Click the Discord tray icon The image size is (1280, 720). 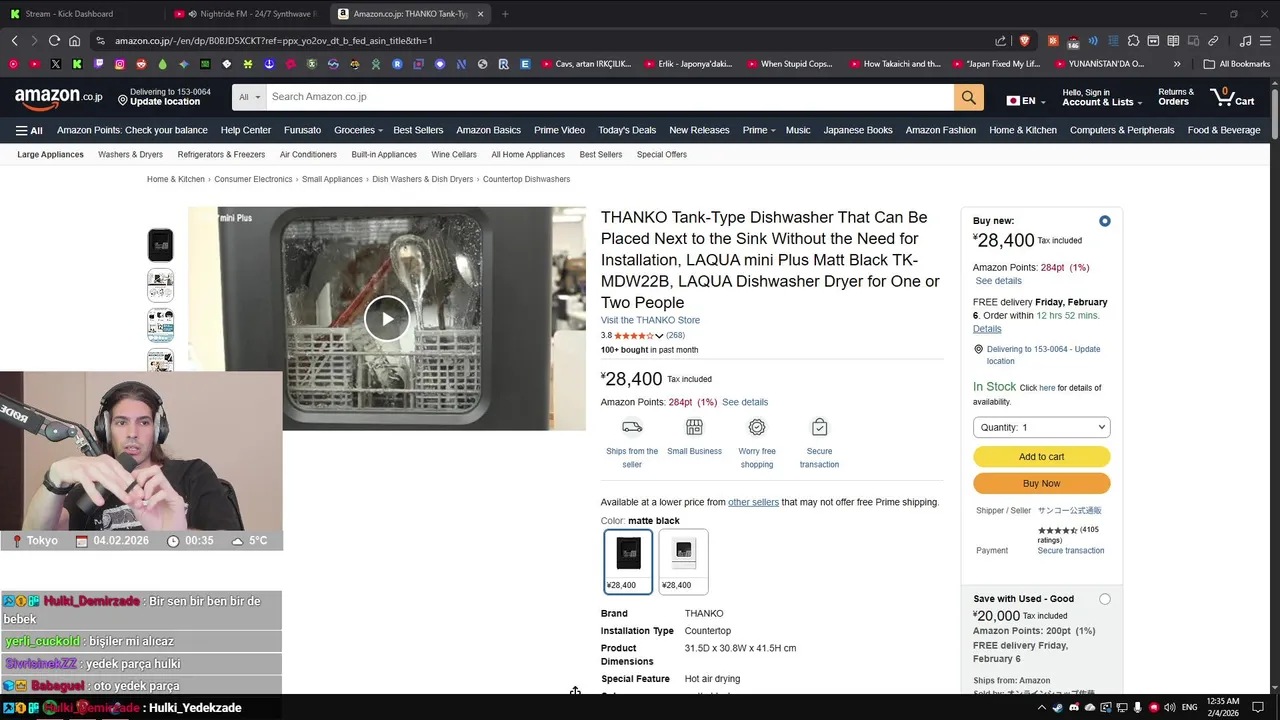pos(1074,707)
